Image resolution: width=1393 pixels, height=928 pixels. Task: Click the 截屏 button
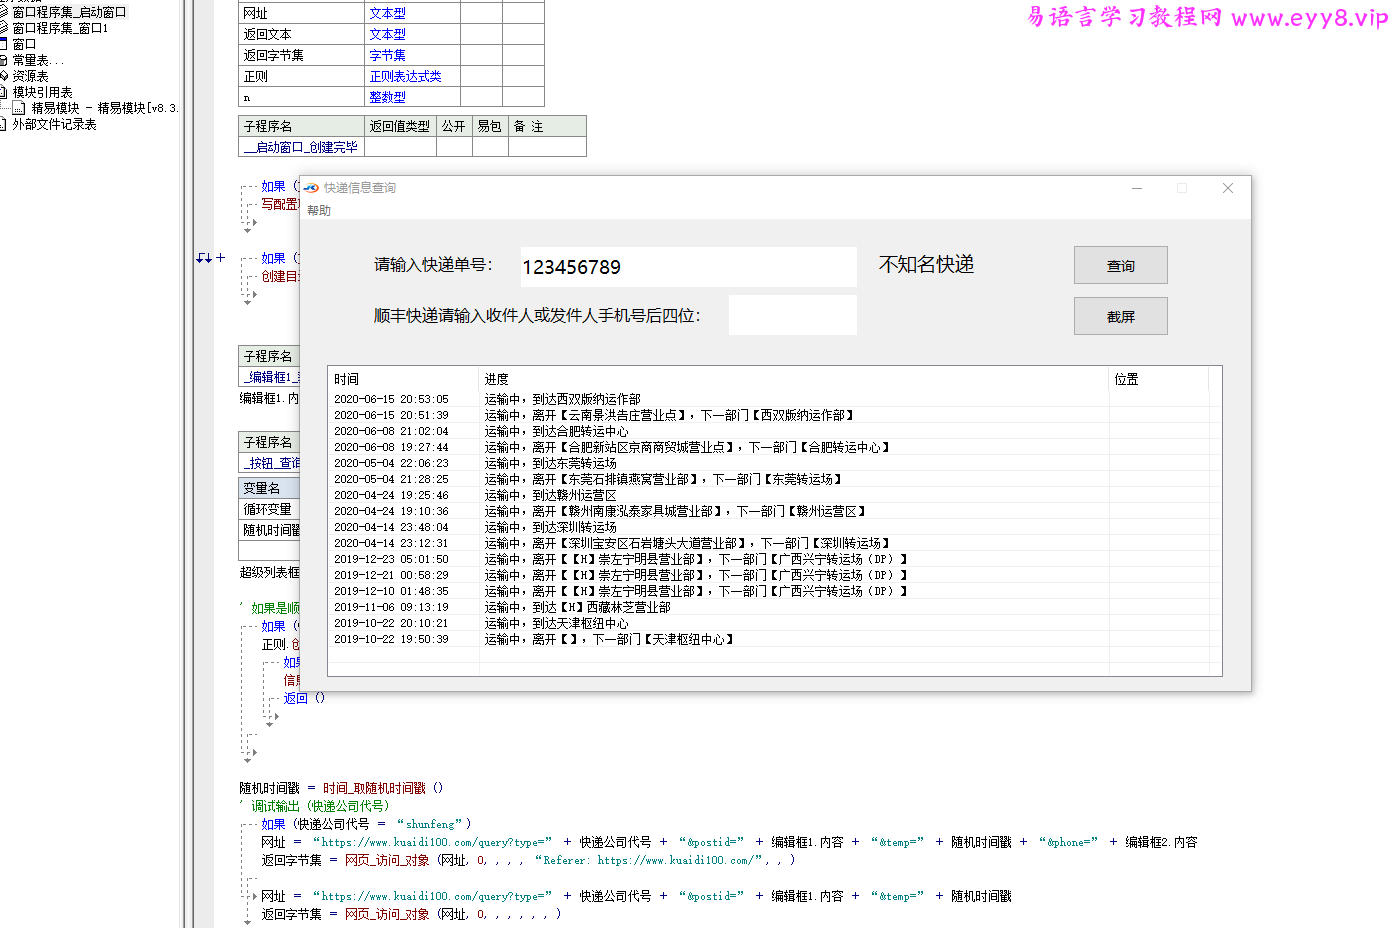click(1120, 316)
